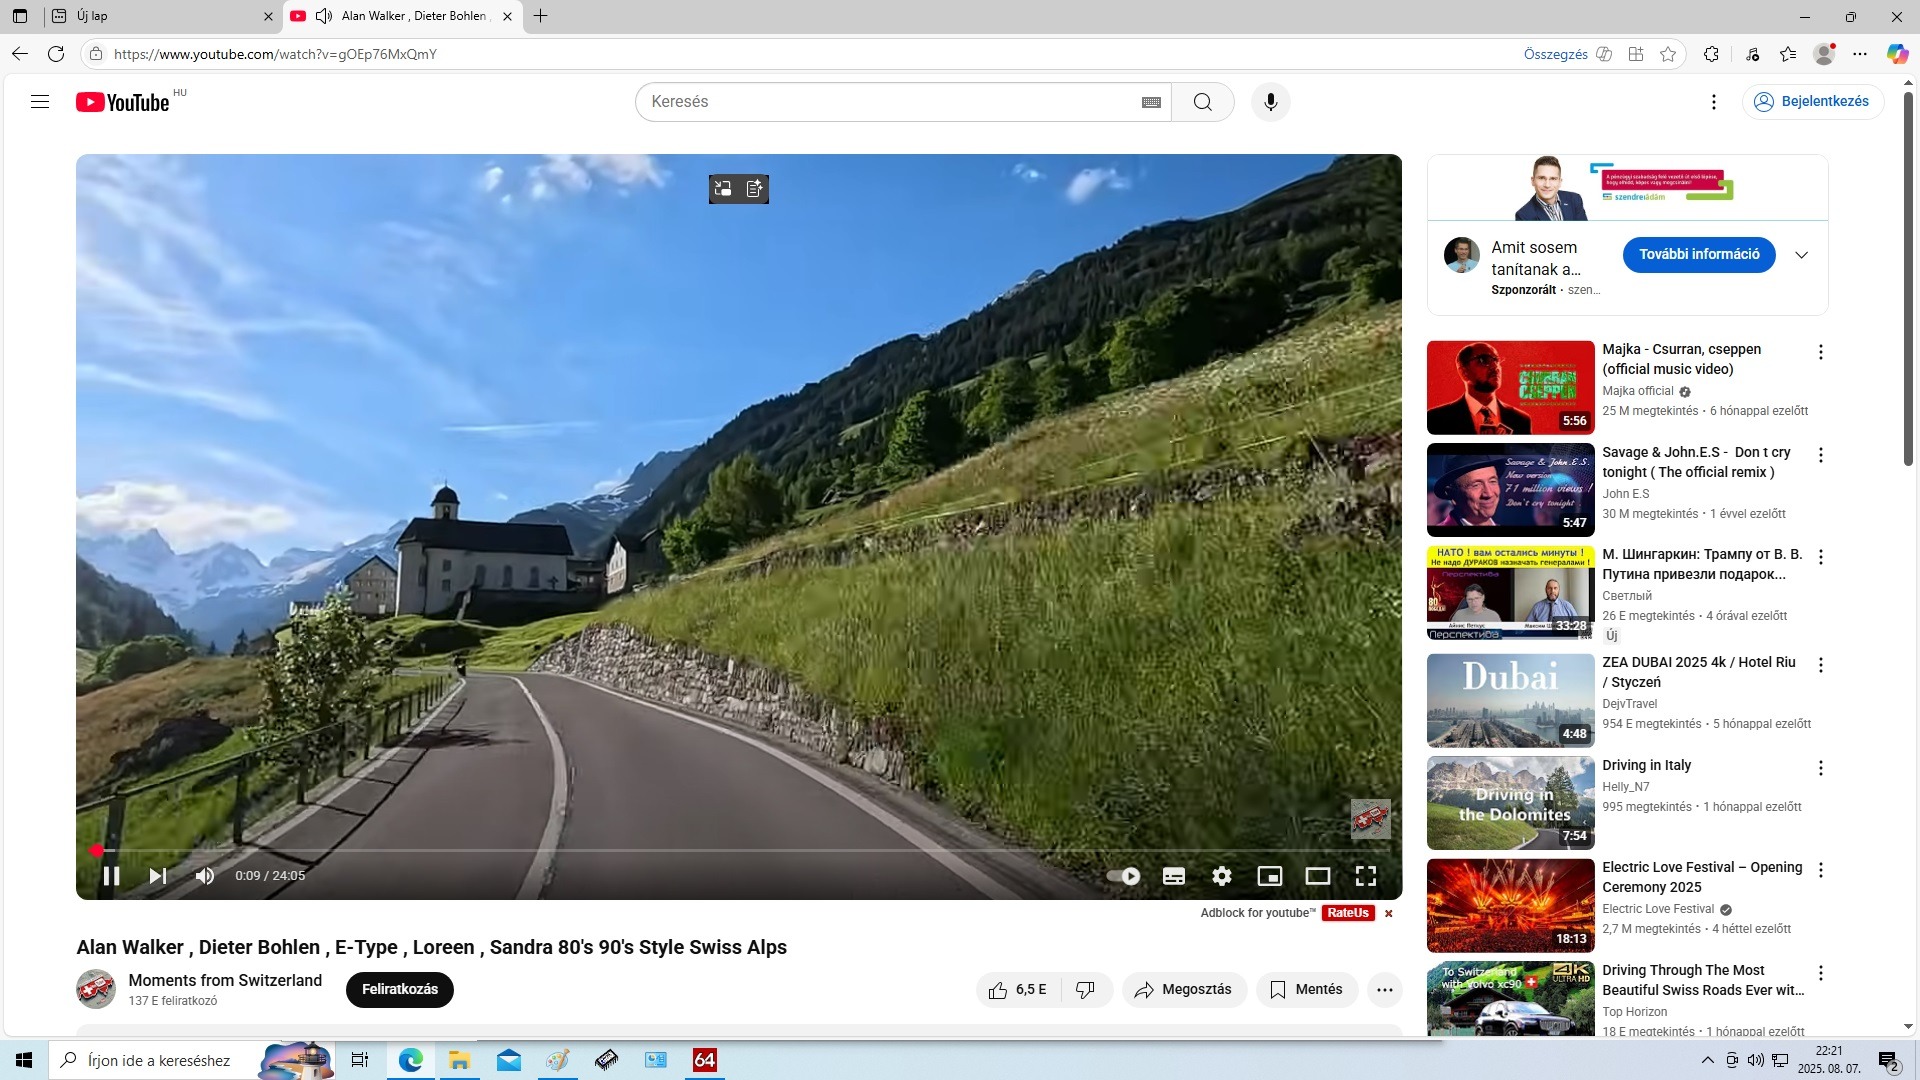The image size is (1920, 1080).
Task: Dislike the video
Action: click(1085, 989)
